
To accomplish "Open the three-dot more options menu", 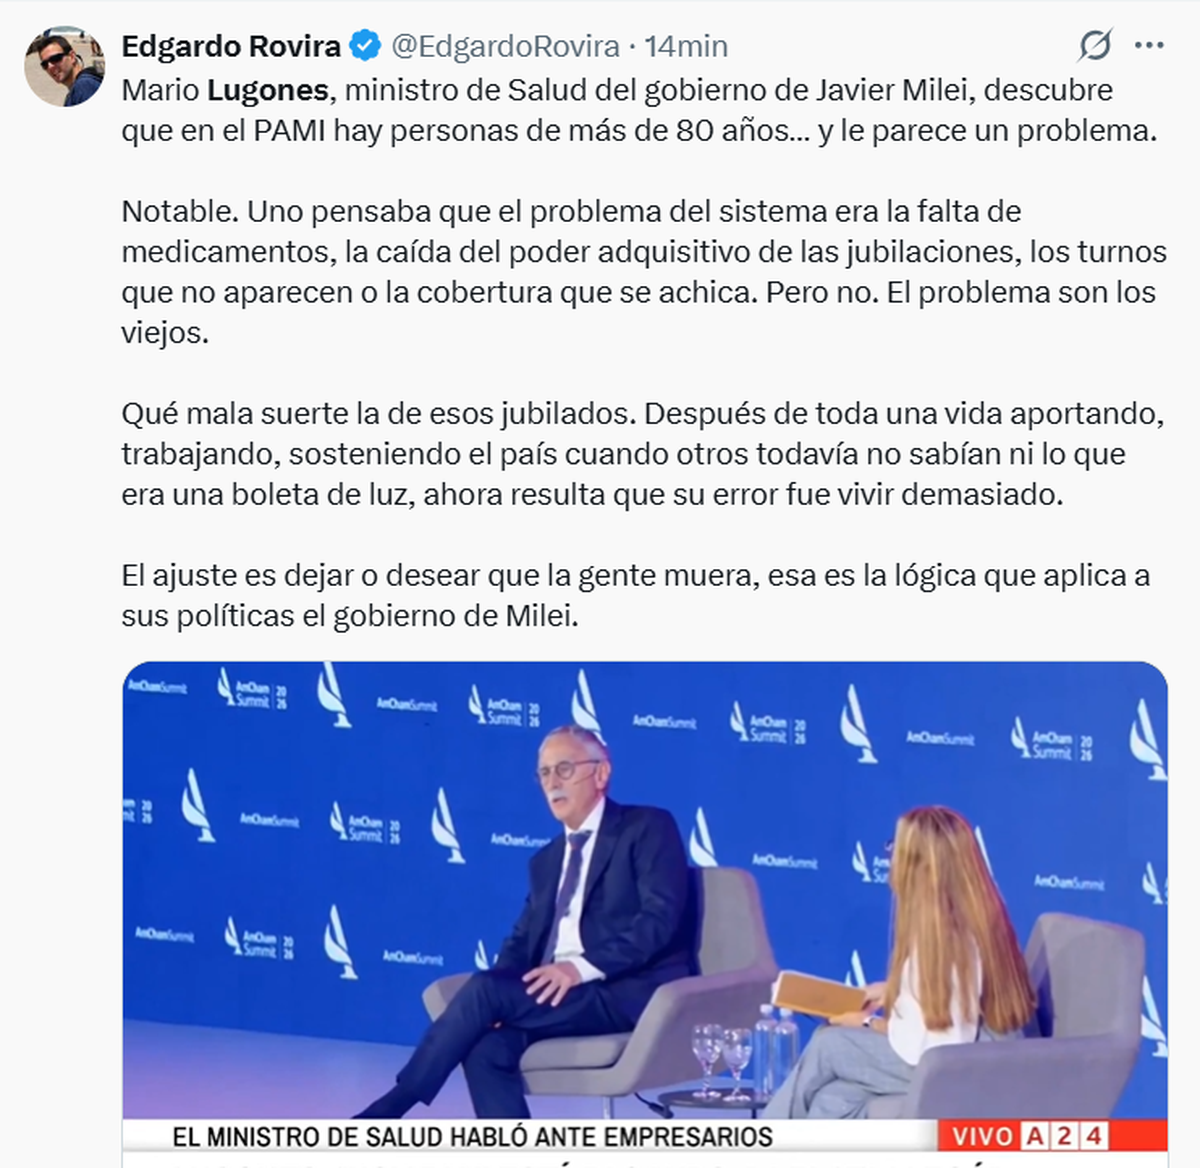I will coord(1149,46).
